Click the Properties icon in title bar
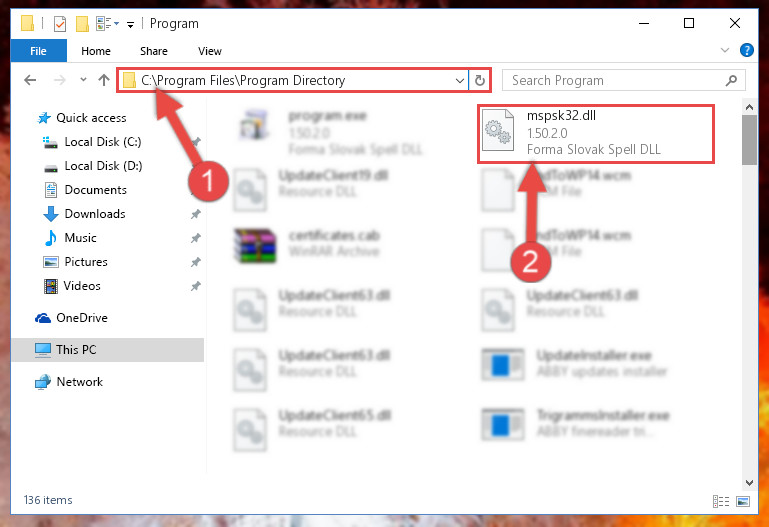 click(x=60, y=24)
